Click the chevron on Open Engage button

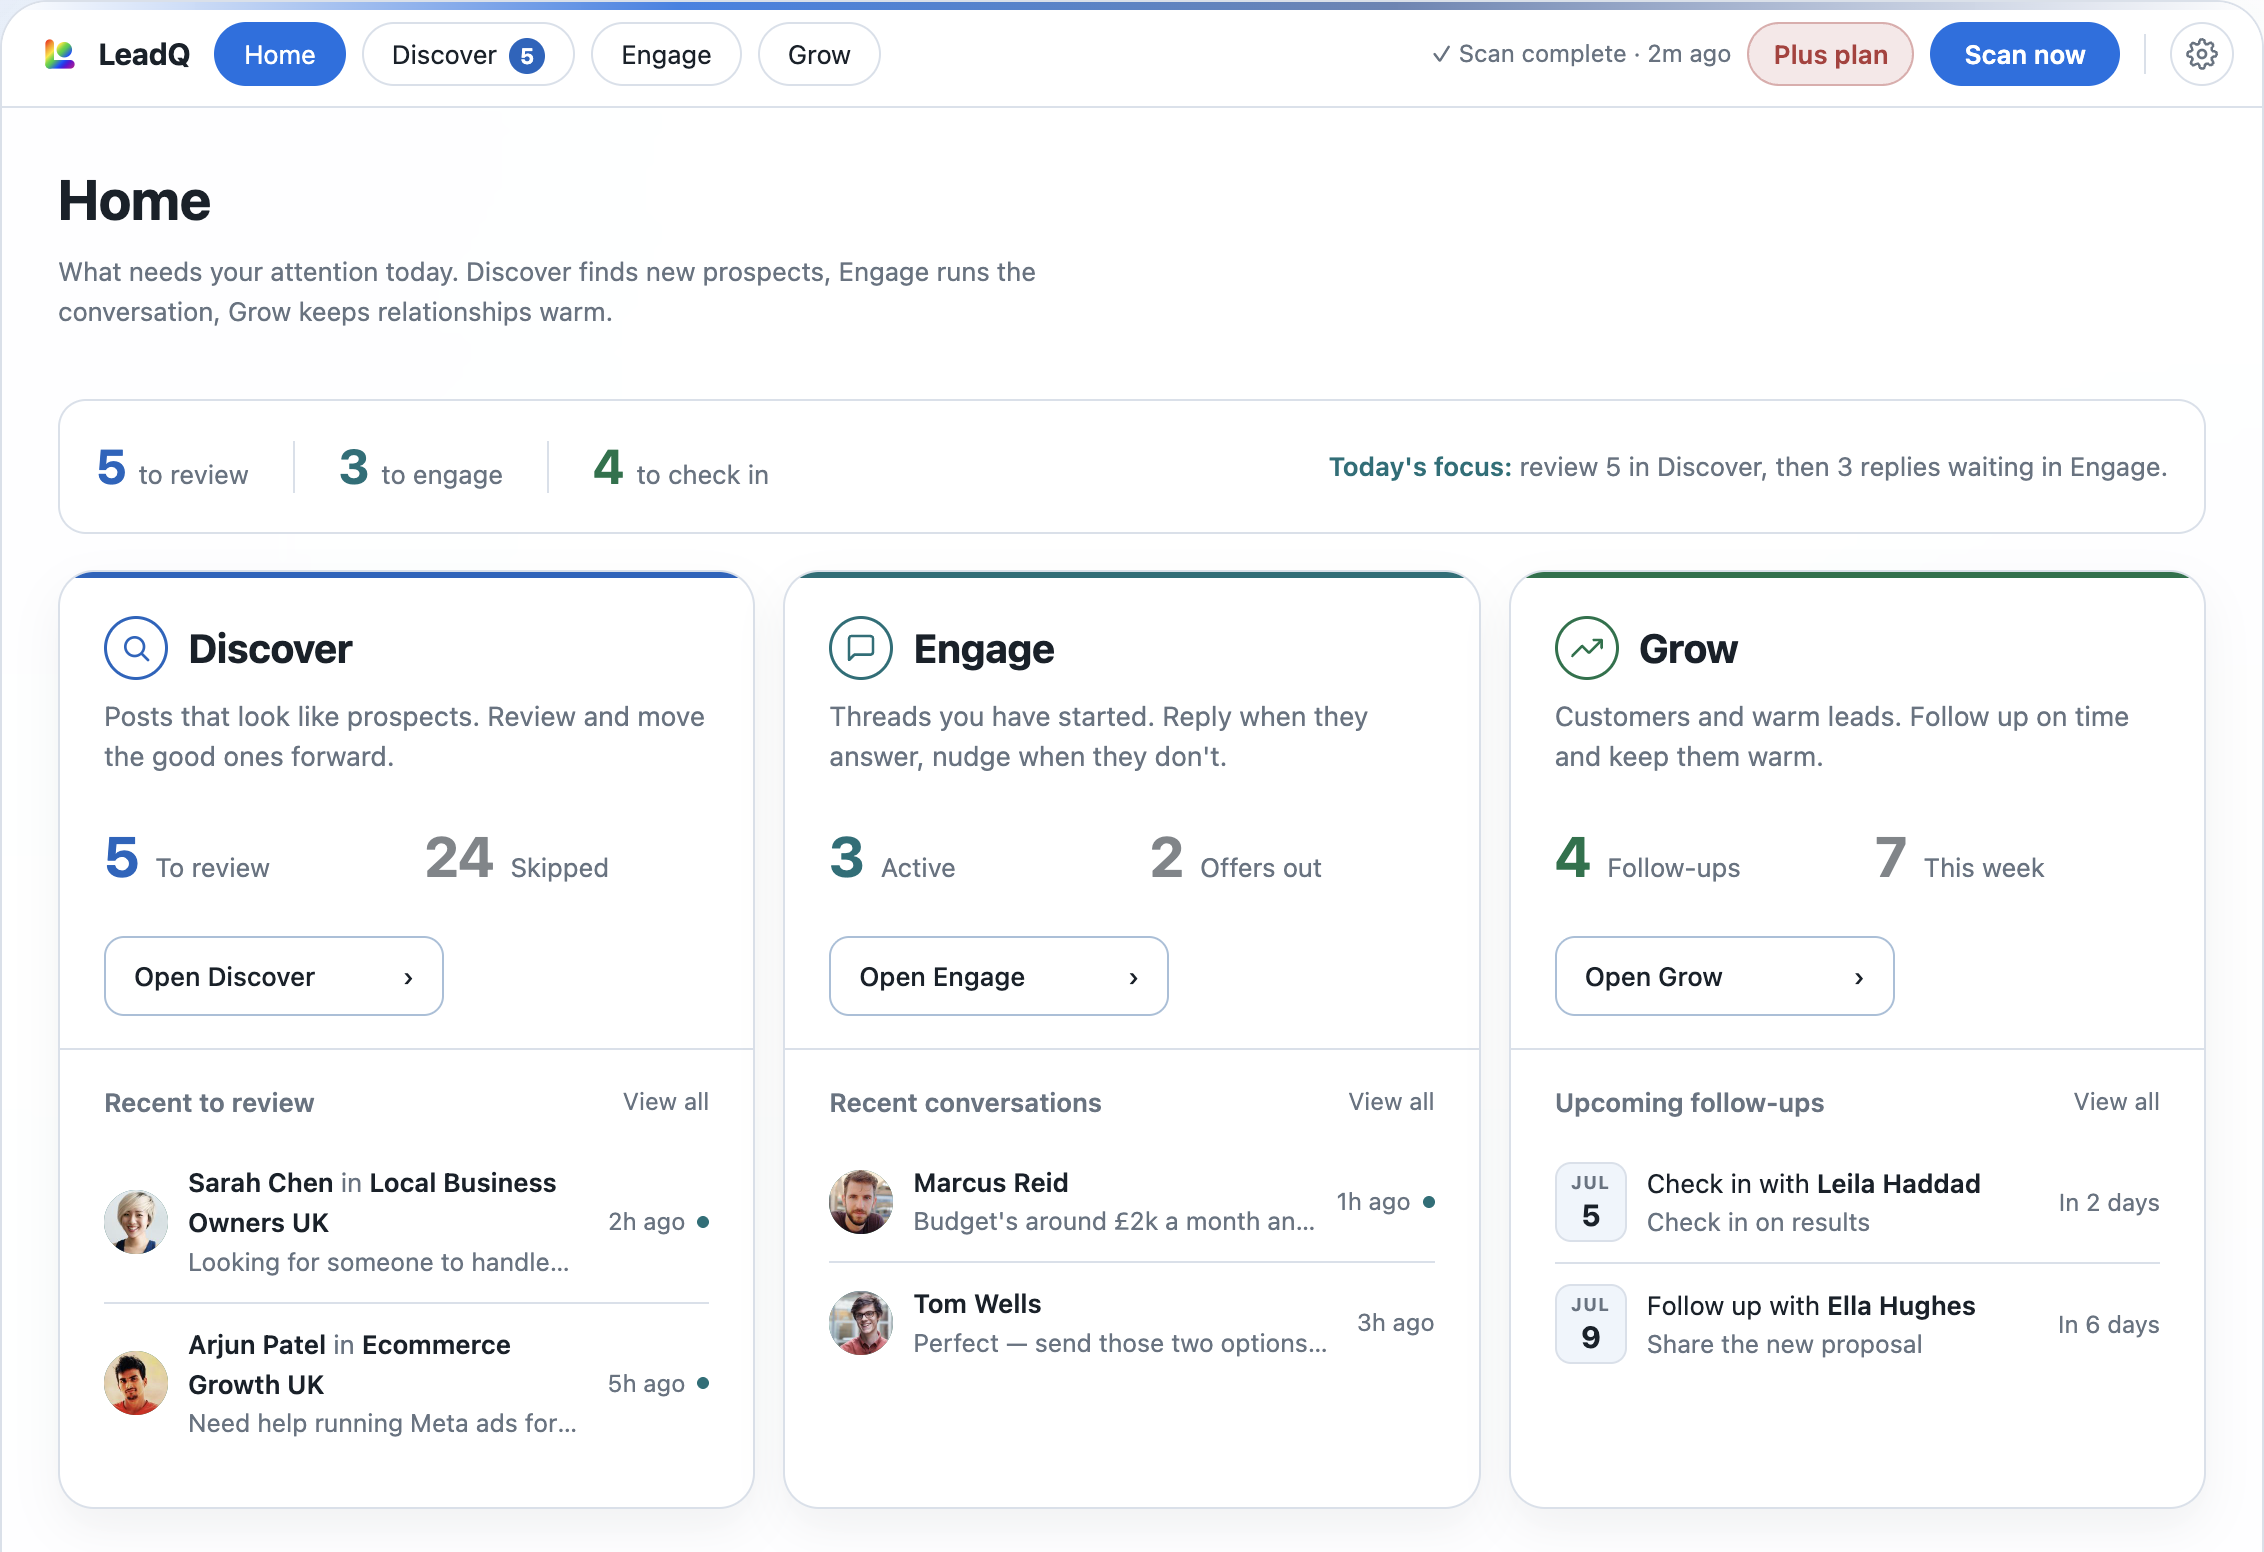[1133, 978]
